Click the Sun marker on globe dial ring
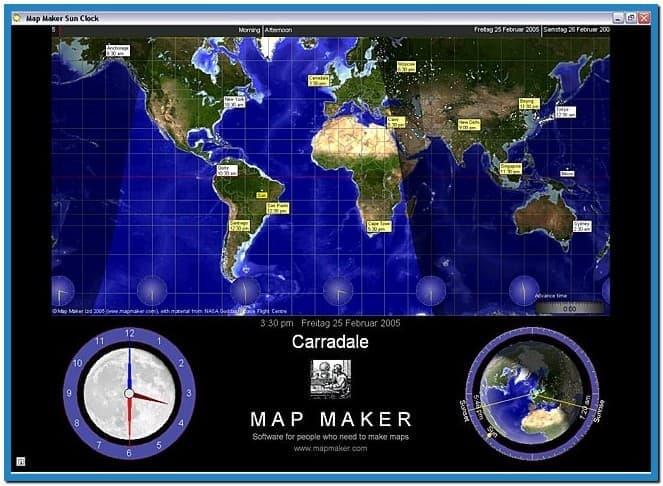This screenshot has width=663, height=486. coord(490,432)
